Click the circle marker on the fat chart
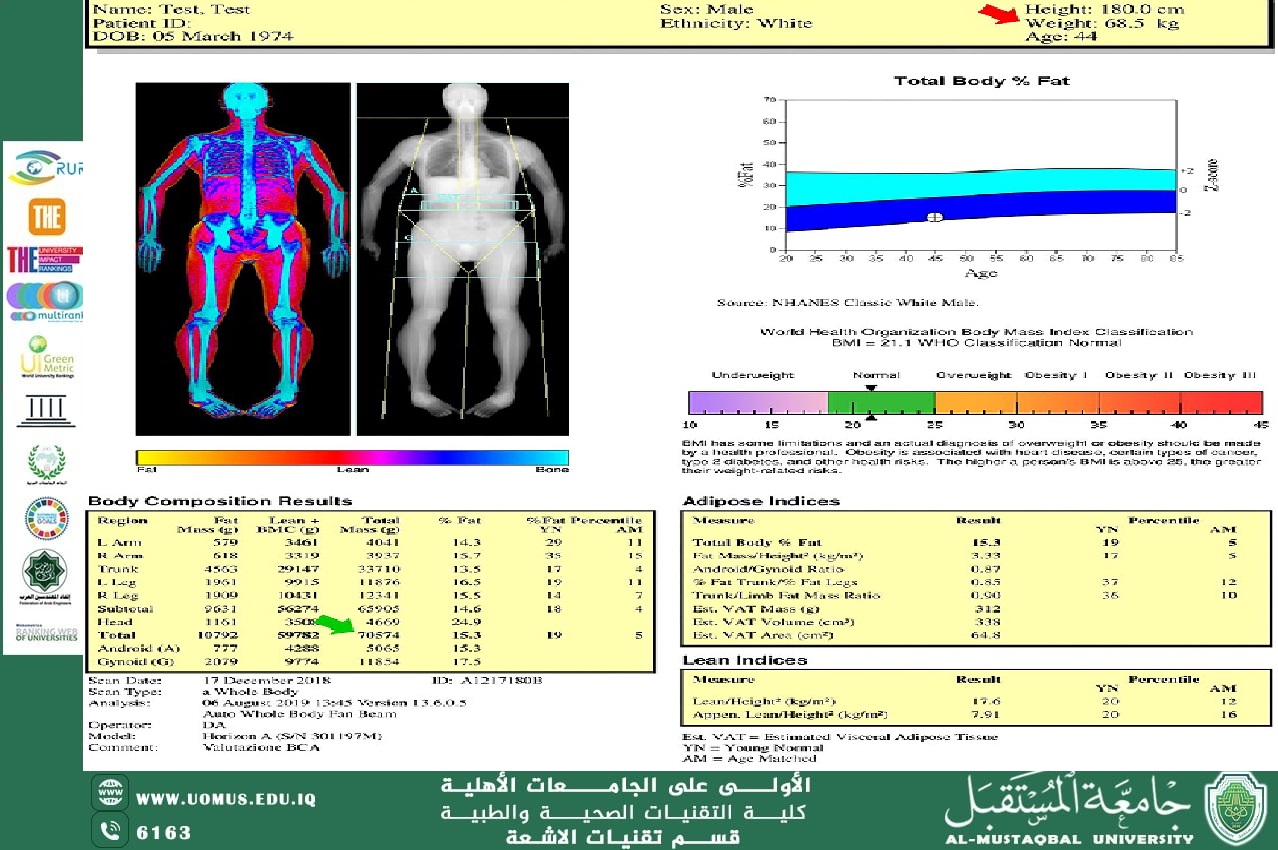This screenshot has width=1278, height=850. [935, 217]
